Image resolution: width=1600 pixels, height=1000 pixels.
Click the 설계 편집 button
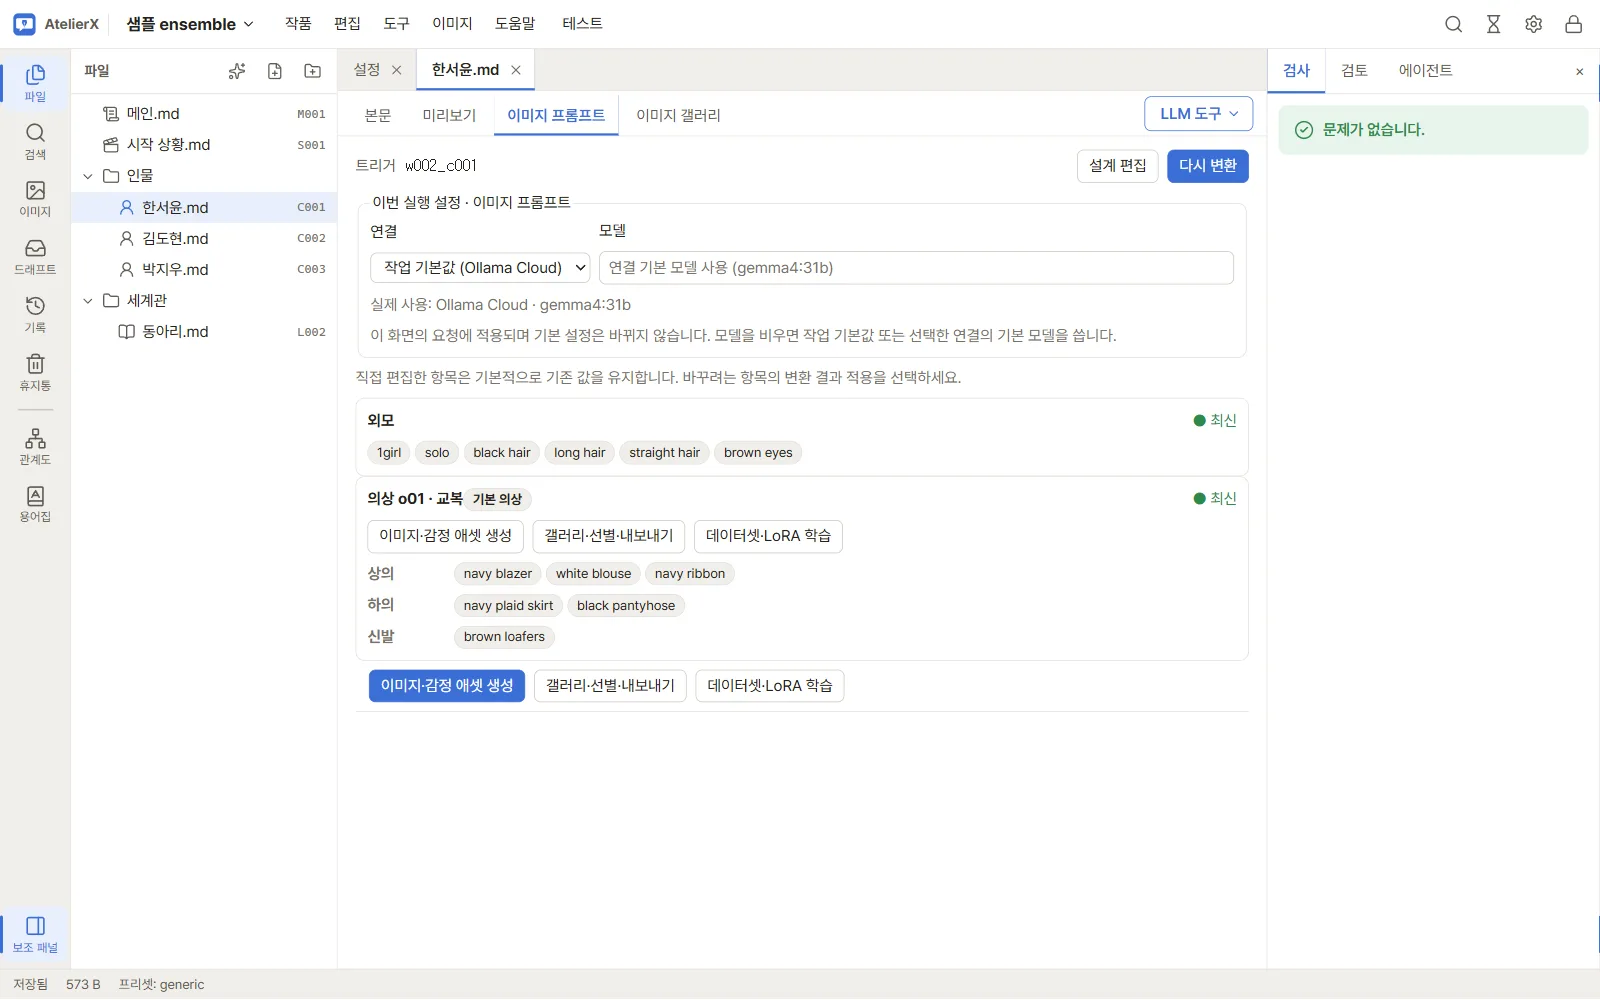(1118, 166)
